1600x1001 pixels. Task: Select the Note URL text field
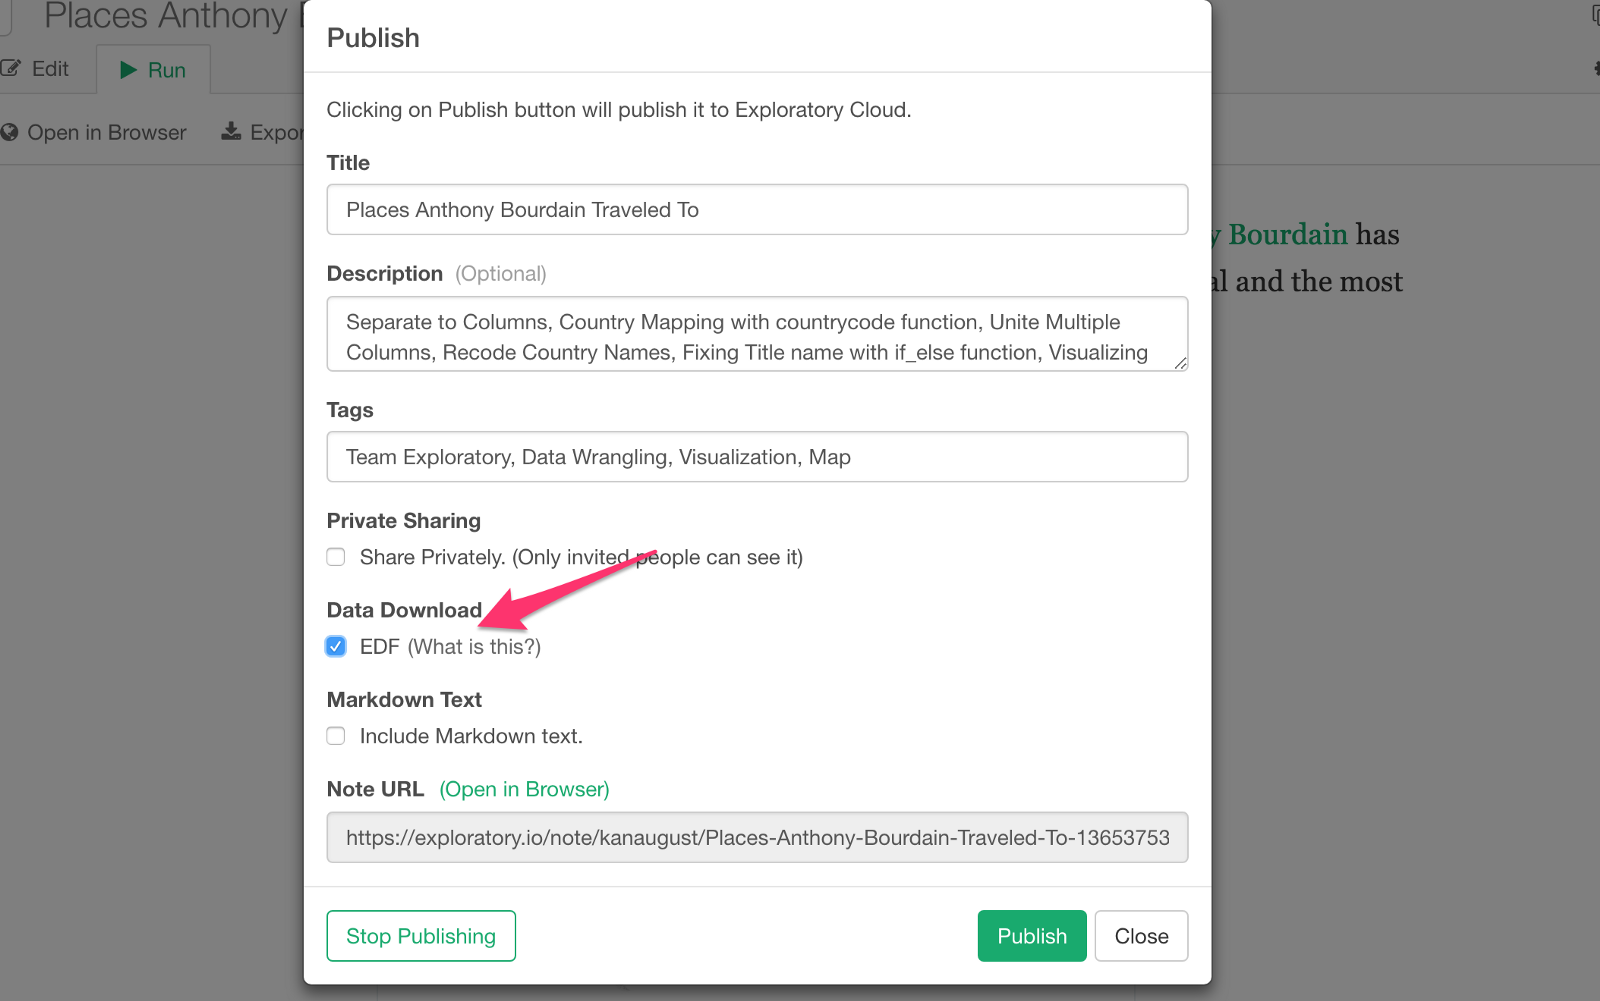pyautogui.click(x=757, y=838)
